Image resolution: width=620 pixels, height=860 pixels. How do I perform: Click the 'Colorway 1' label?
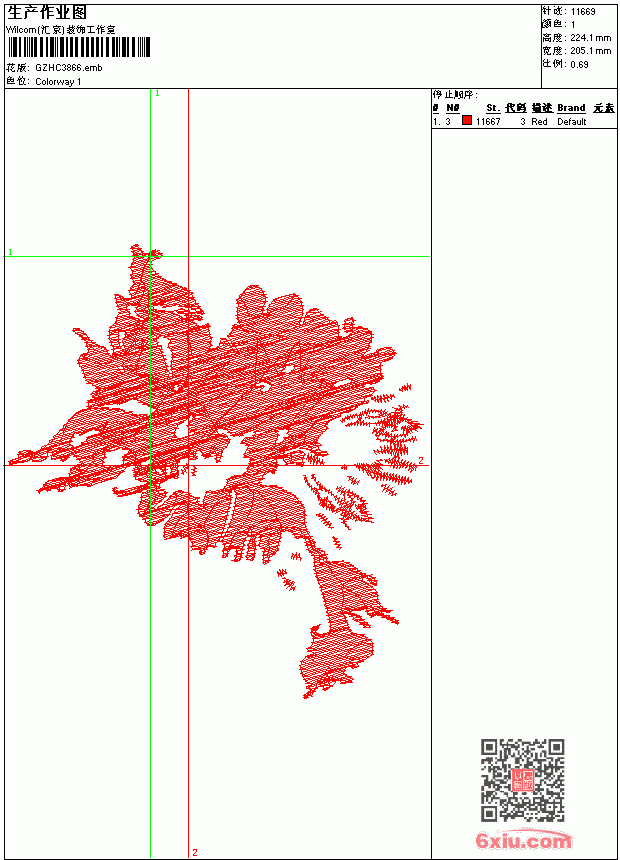[58, 82]
